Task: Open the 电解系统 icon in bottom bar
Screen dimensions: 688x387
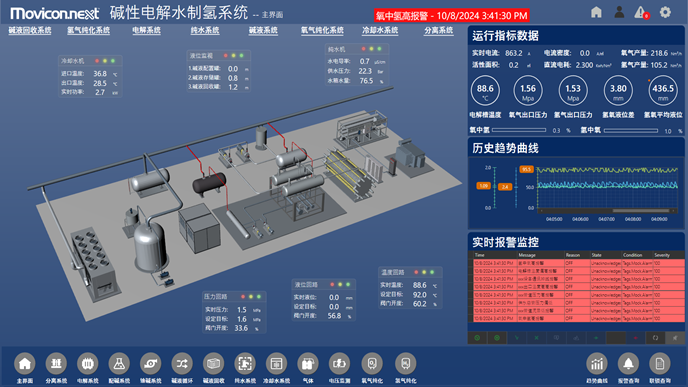Action: tap(88, 364)
